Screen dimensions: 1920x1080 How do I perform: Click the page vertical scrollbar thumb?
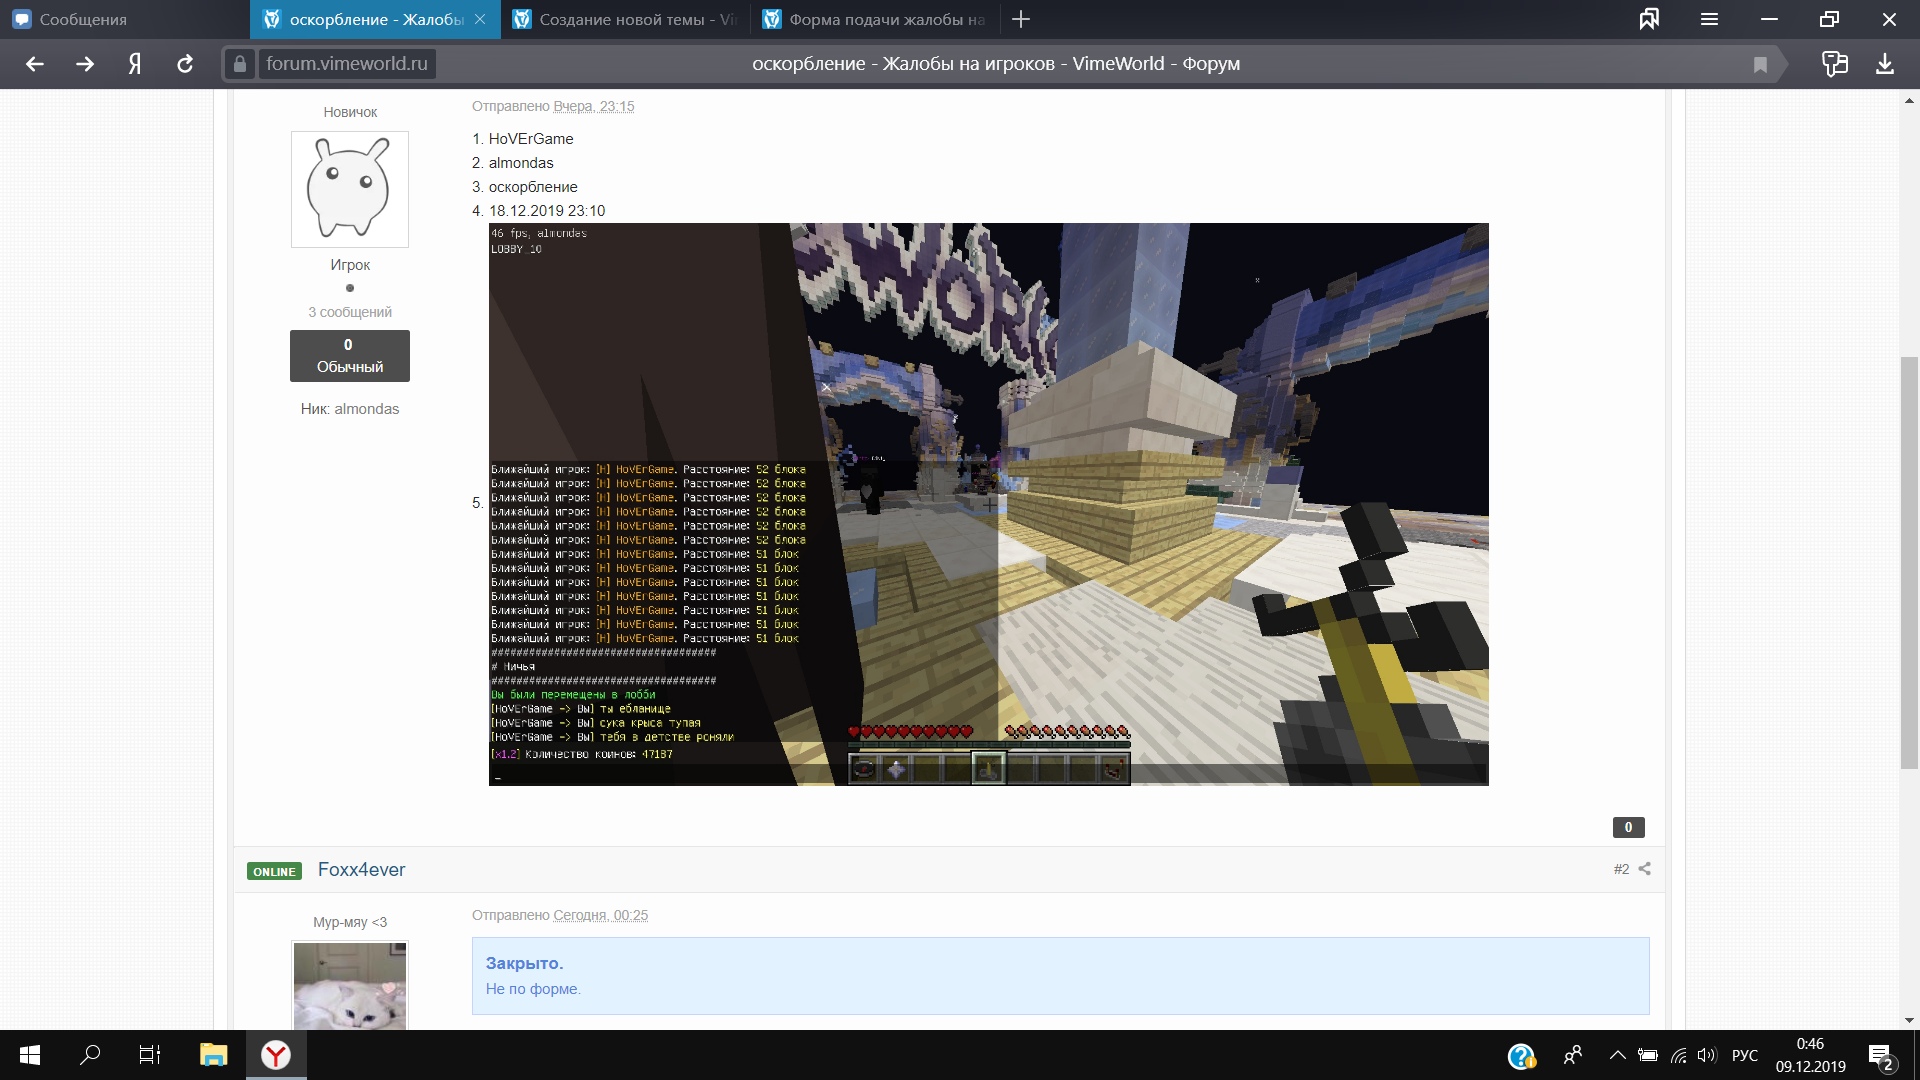[x=1910, y=562]
